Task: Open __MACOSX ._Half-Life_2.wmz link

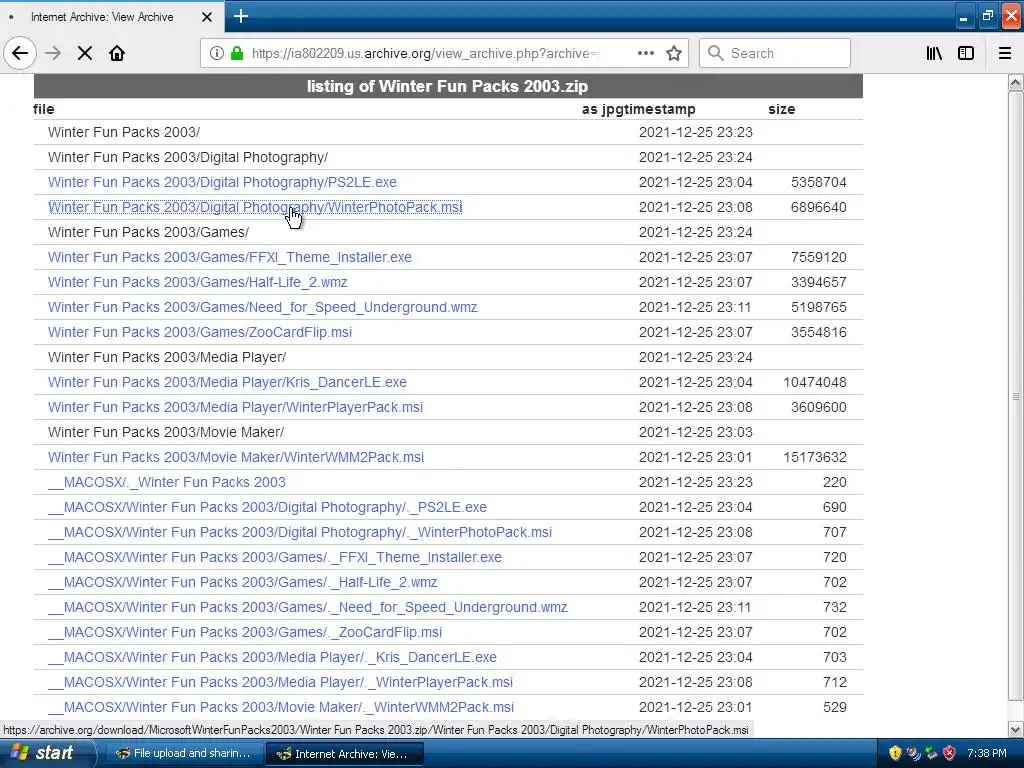Action: coord(242,582)
